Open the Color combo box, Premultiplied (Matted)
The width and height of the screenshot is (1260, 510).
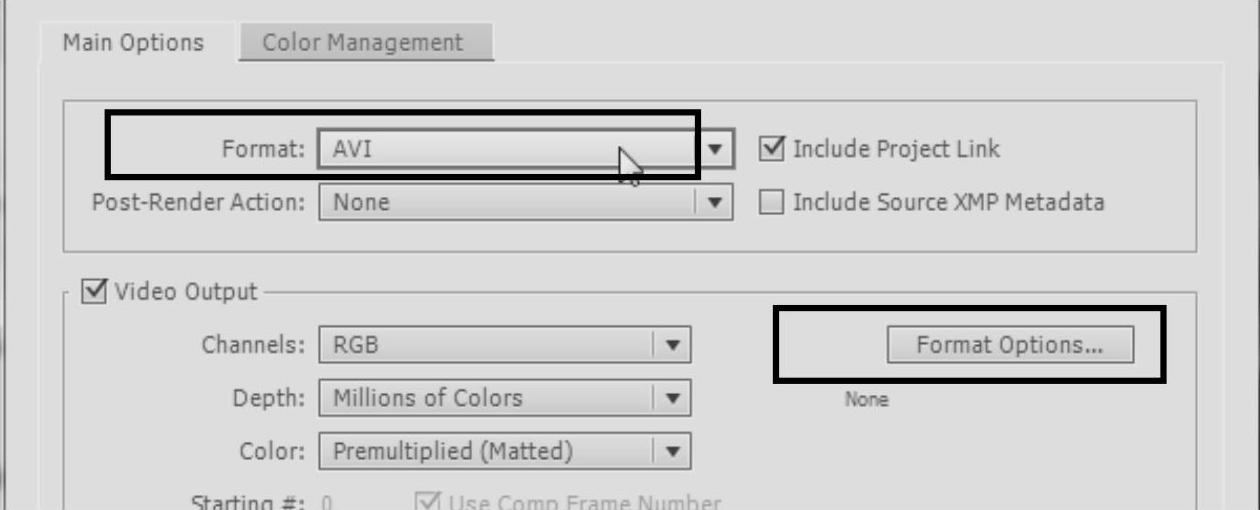pyautogui.click(x=486, y=451)
